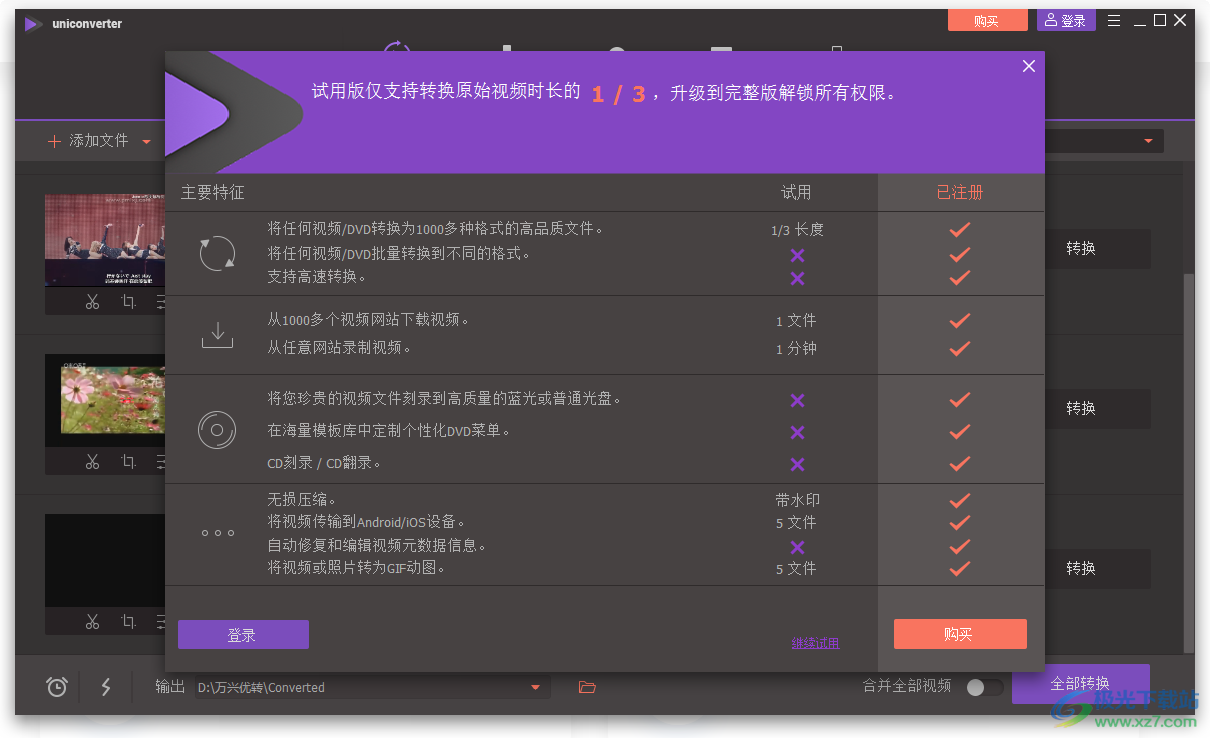Click the text 在海量模板库中定制个性化DVD菜单。
Viewport: 1210px width, 738px height.
click(389, 431)
